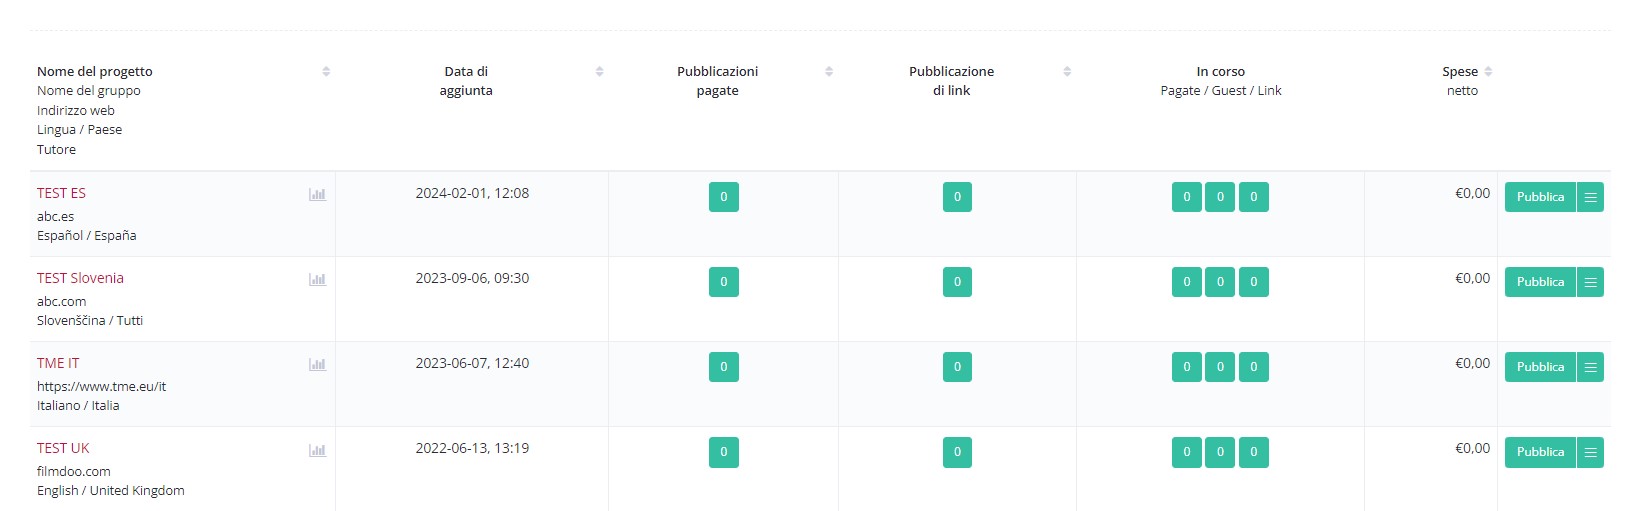Sort by Spese netto column arrows
The height and width of the screenshot is (511, 1641).
point(1488,71)
